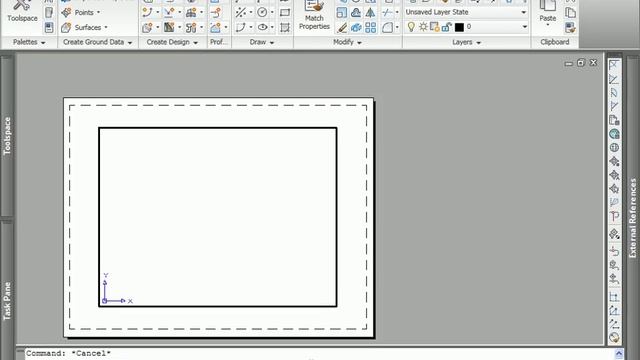Toggle layer viewport freeze icon
640x360 pixels.
[435, 27]
